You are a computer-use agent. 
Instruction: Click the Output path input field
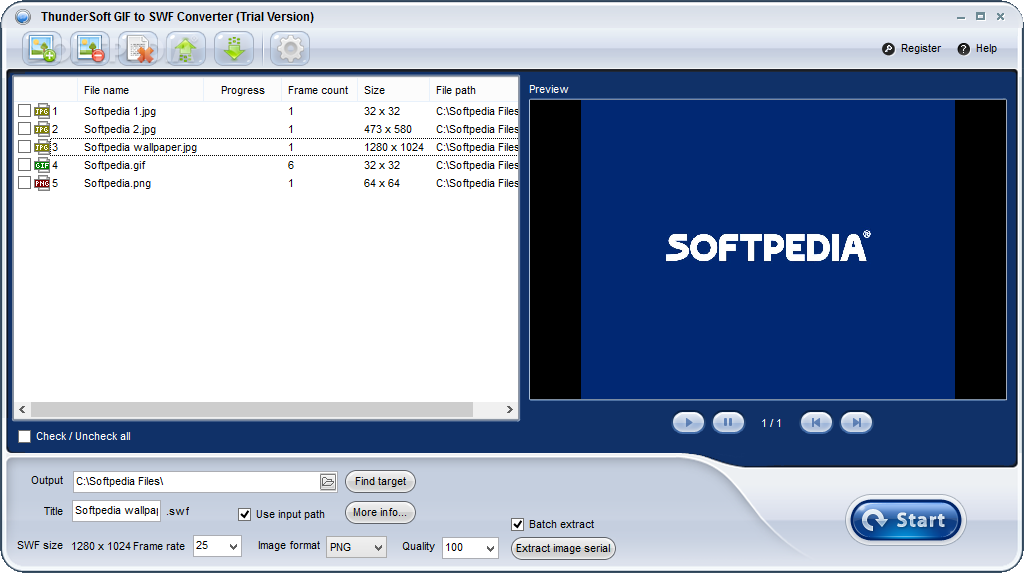click(x=197, y=482)
